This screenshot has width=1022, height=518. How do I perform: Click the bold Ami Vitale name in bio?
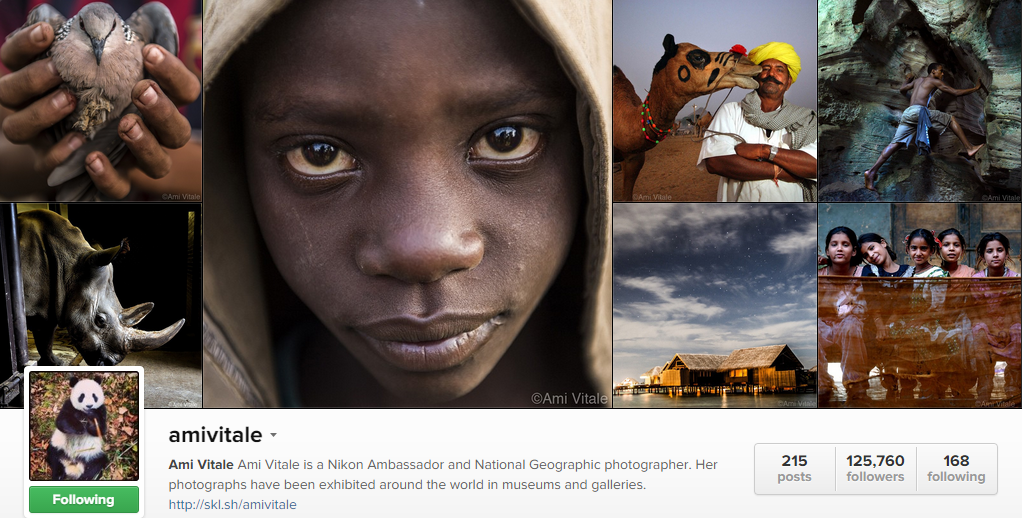pyautogui.click(x=201, y=465)
